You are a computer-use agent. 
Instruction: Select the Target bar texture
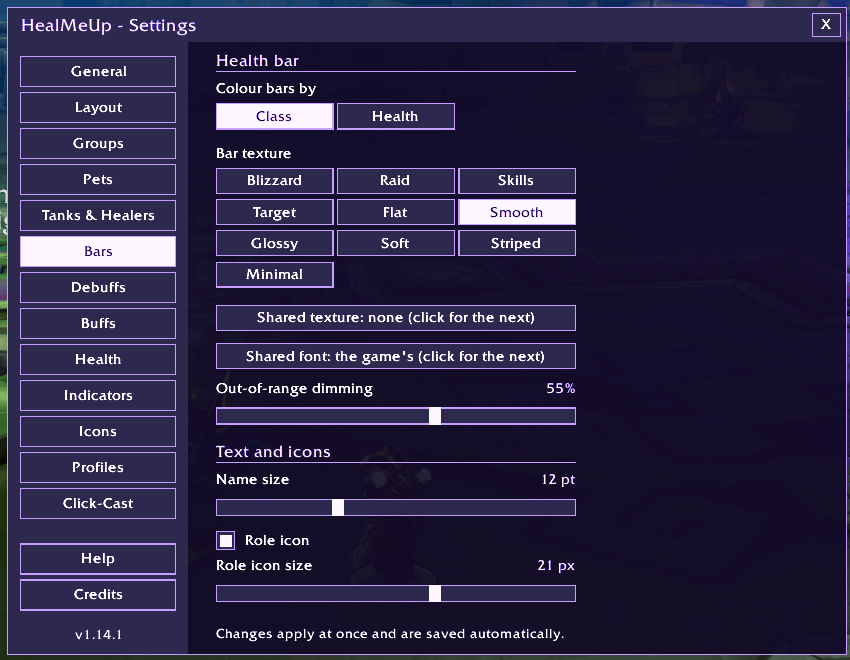(275, 212)
